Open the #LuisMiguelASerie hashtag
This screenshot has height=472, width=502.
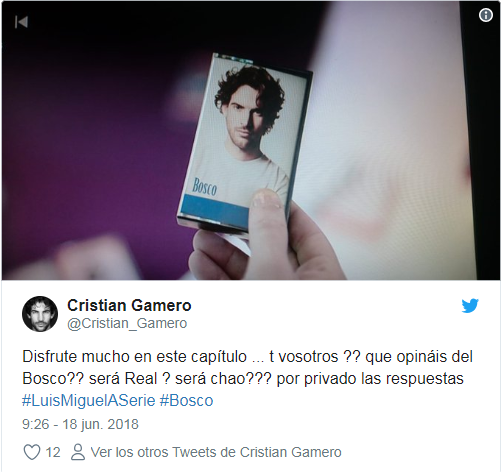point(89,400)
